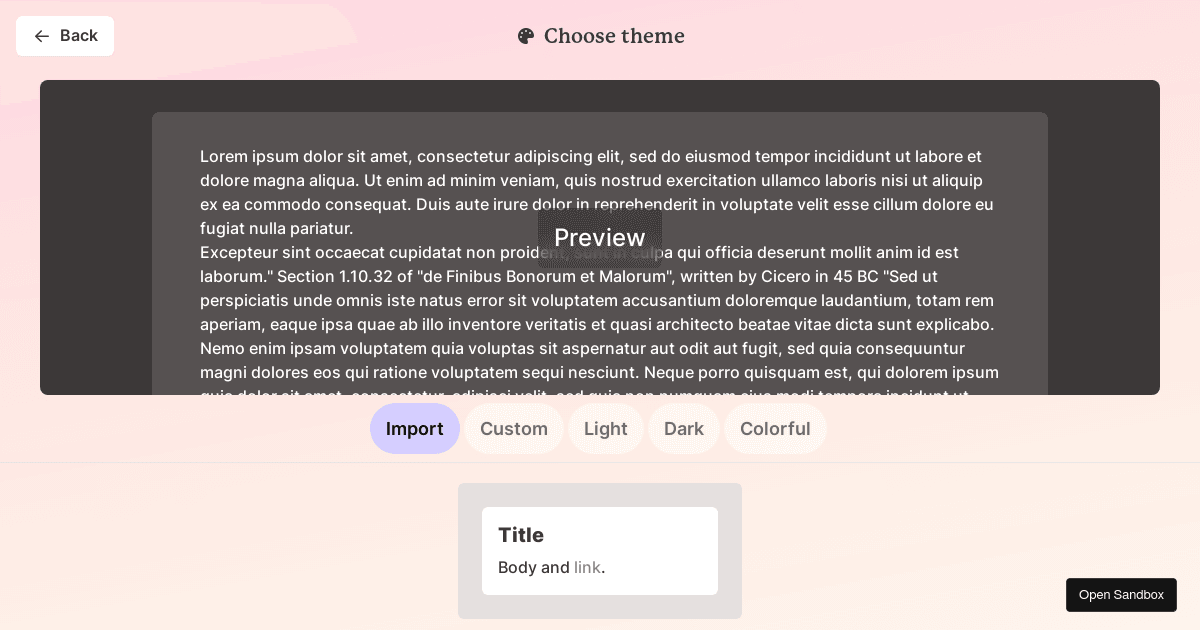
Task: Switch to the Light theme
Action: click(606, 428)
